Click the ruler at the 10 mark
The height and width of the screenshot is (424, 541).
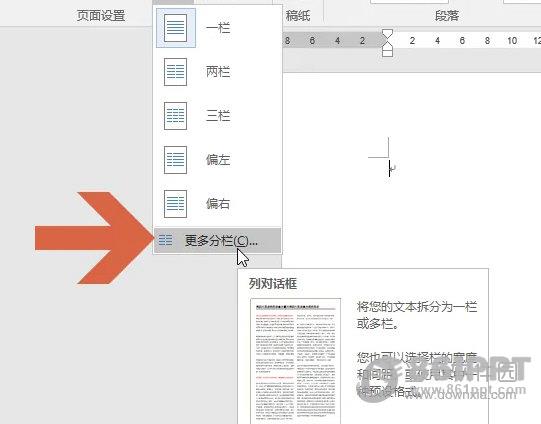click(512, 41)
